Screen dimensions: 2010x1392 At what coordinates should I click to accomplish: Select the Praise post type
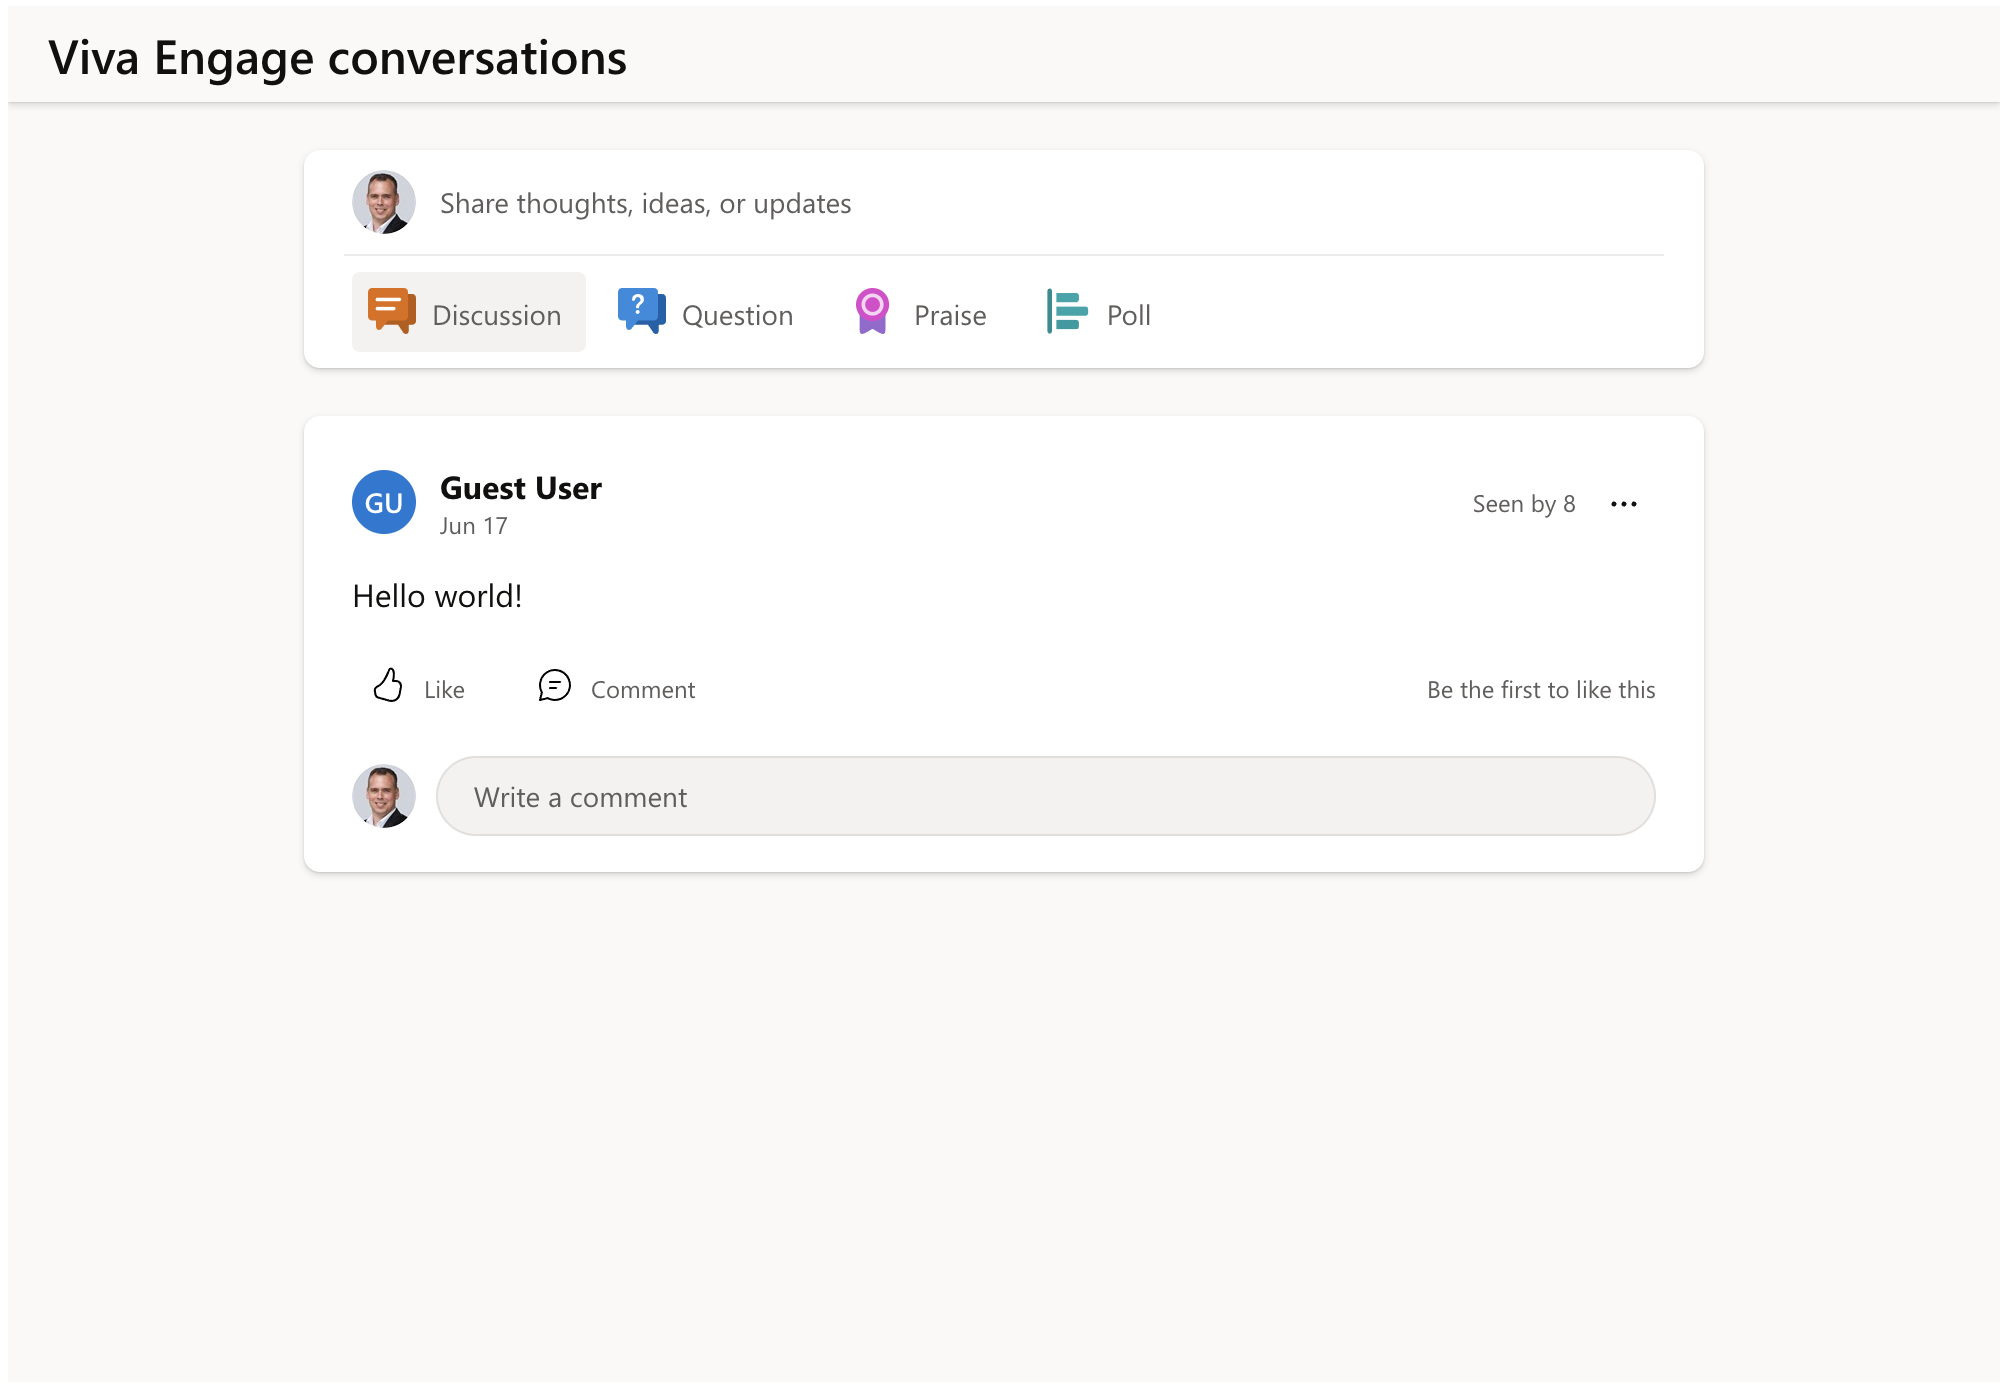tap(921, 312)
